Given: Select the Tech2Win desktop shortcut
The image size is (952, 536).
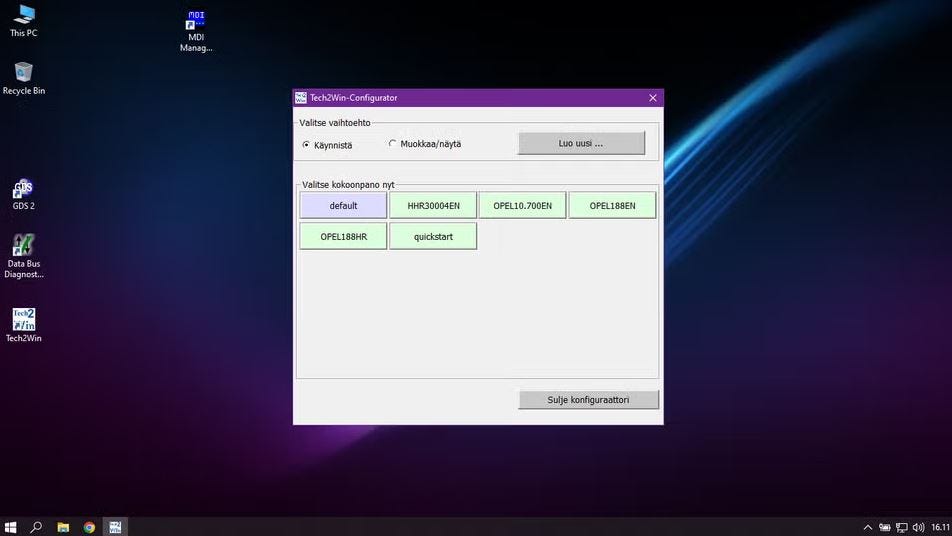Looking at the screenshot, I should [24, 325].
